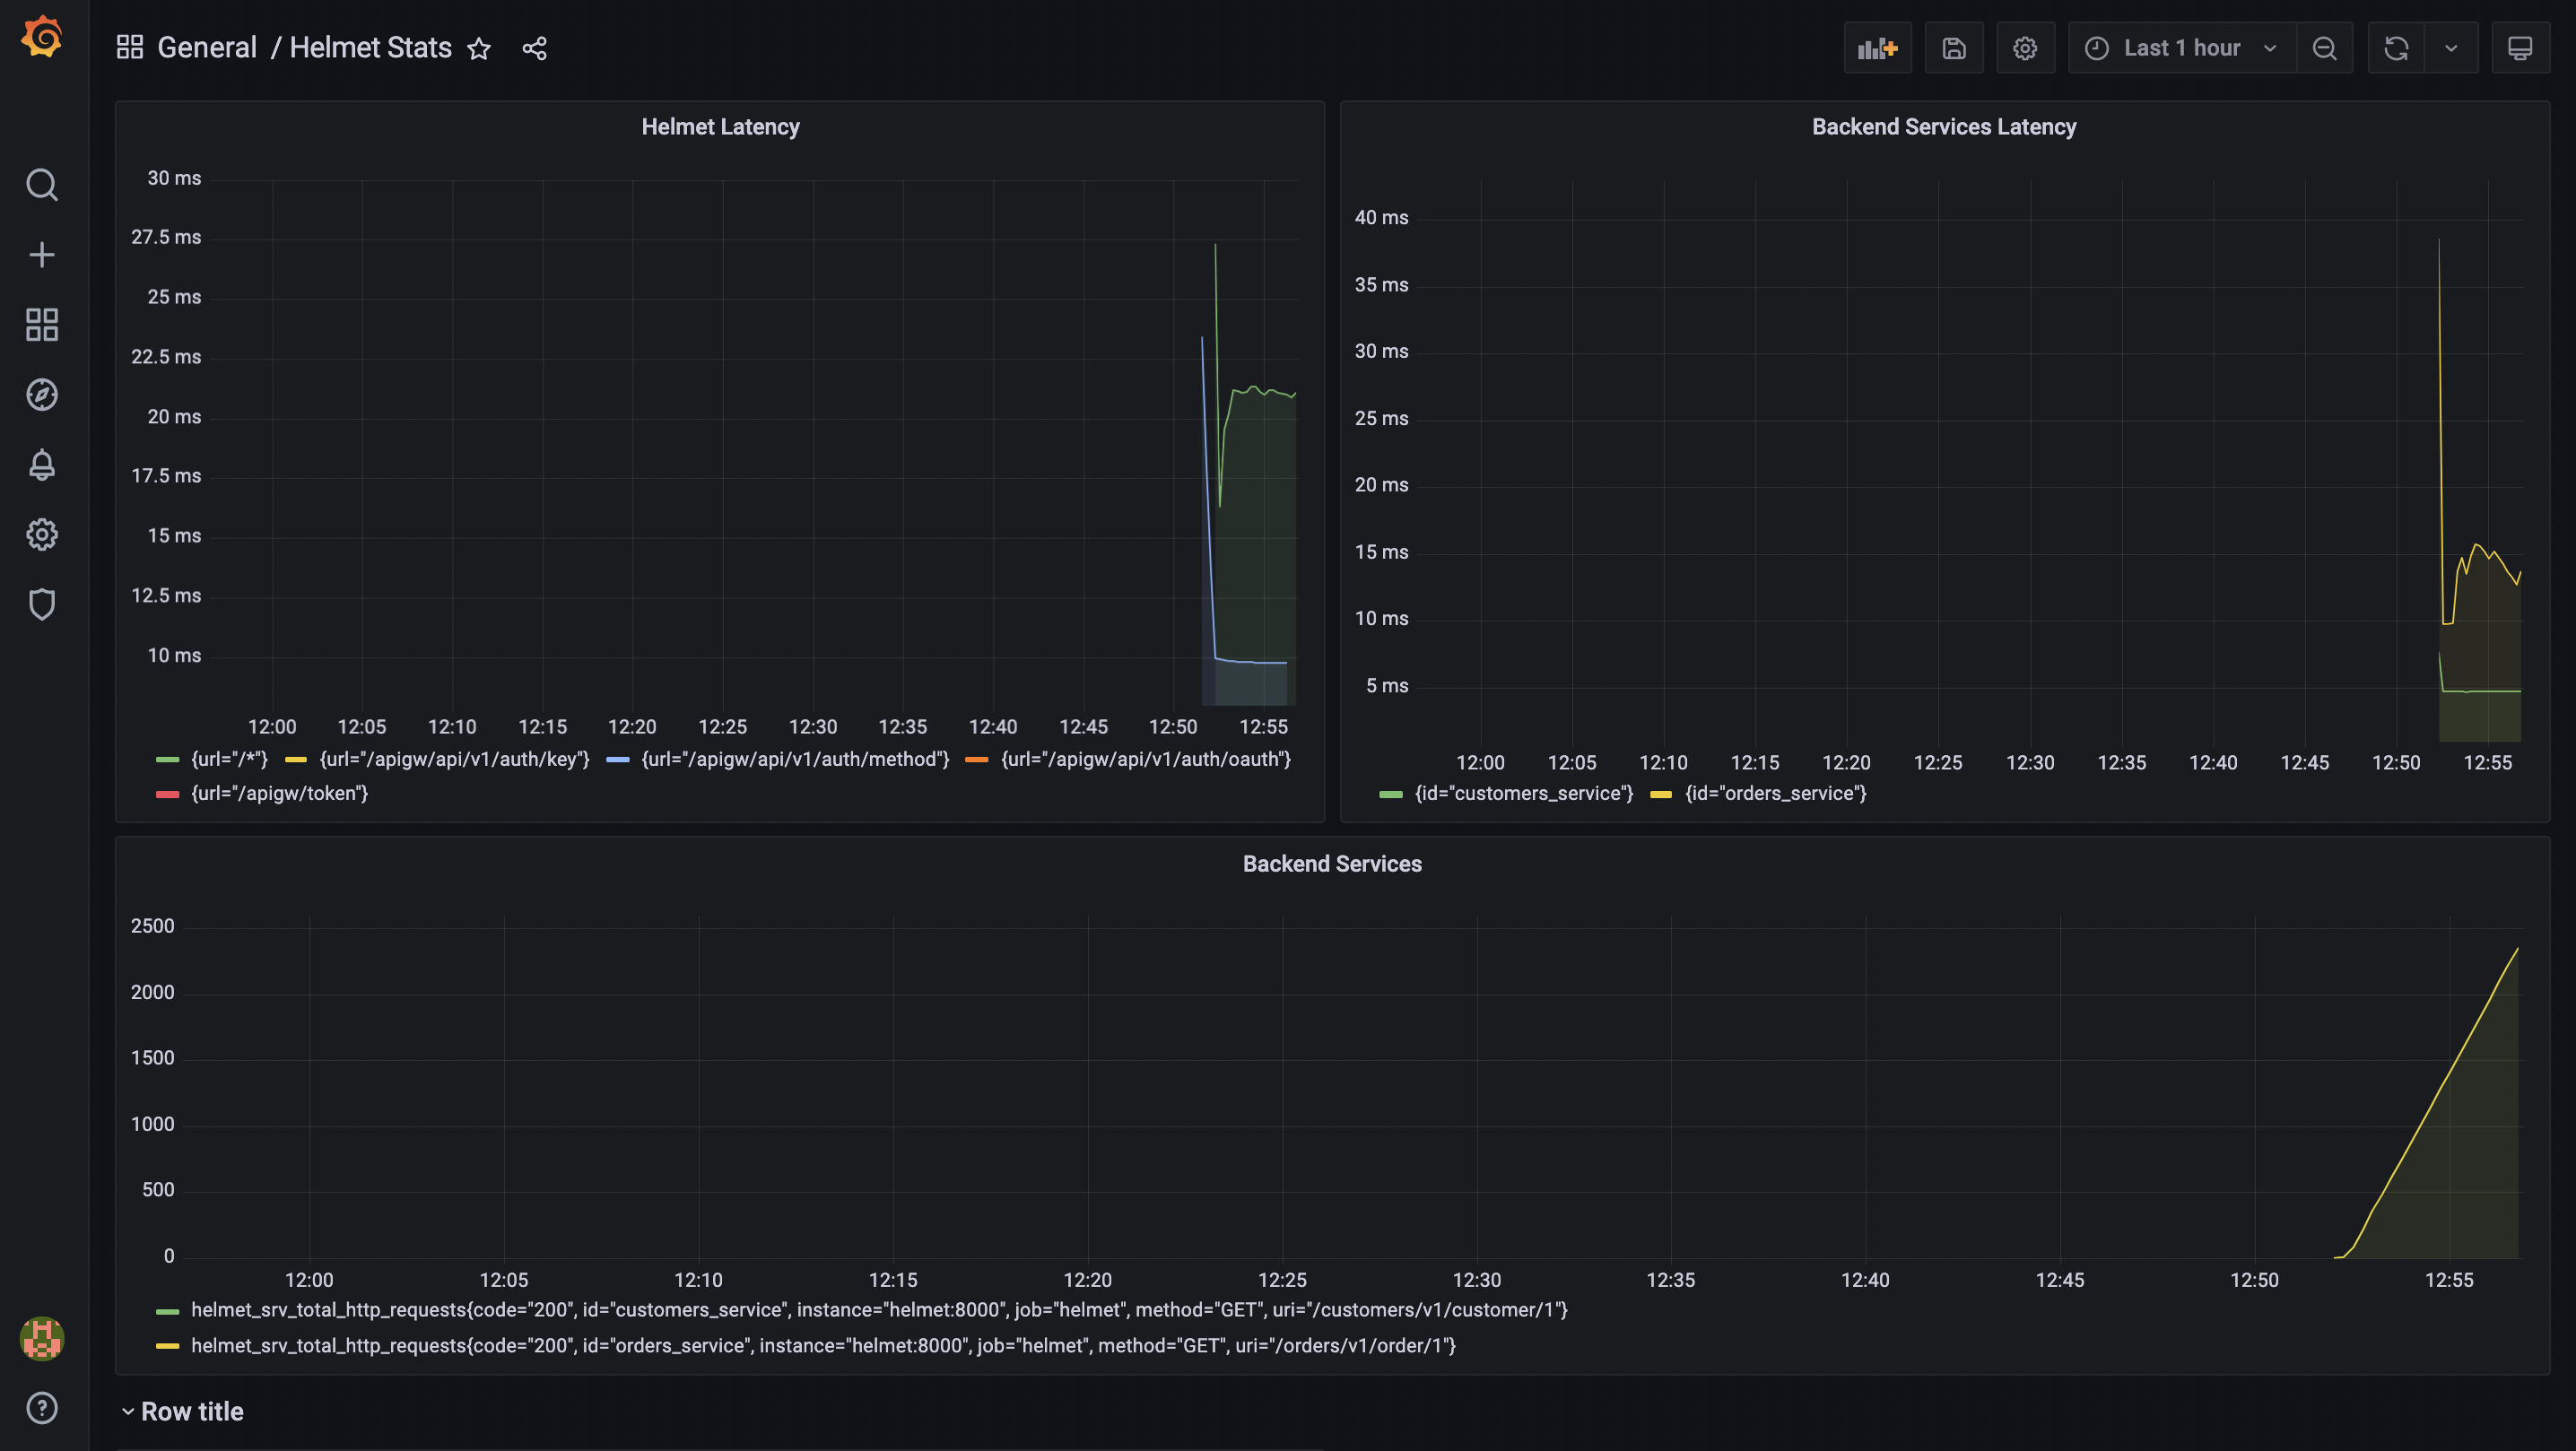Image resolution: width=2576 pixels, height=1451 pixels.
Task: Open the refresh interval dropdown arrow
Action: tap(2451, 48)
